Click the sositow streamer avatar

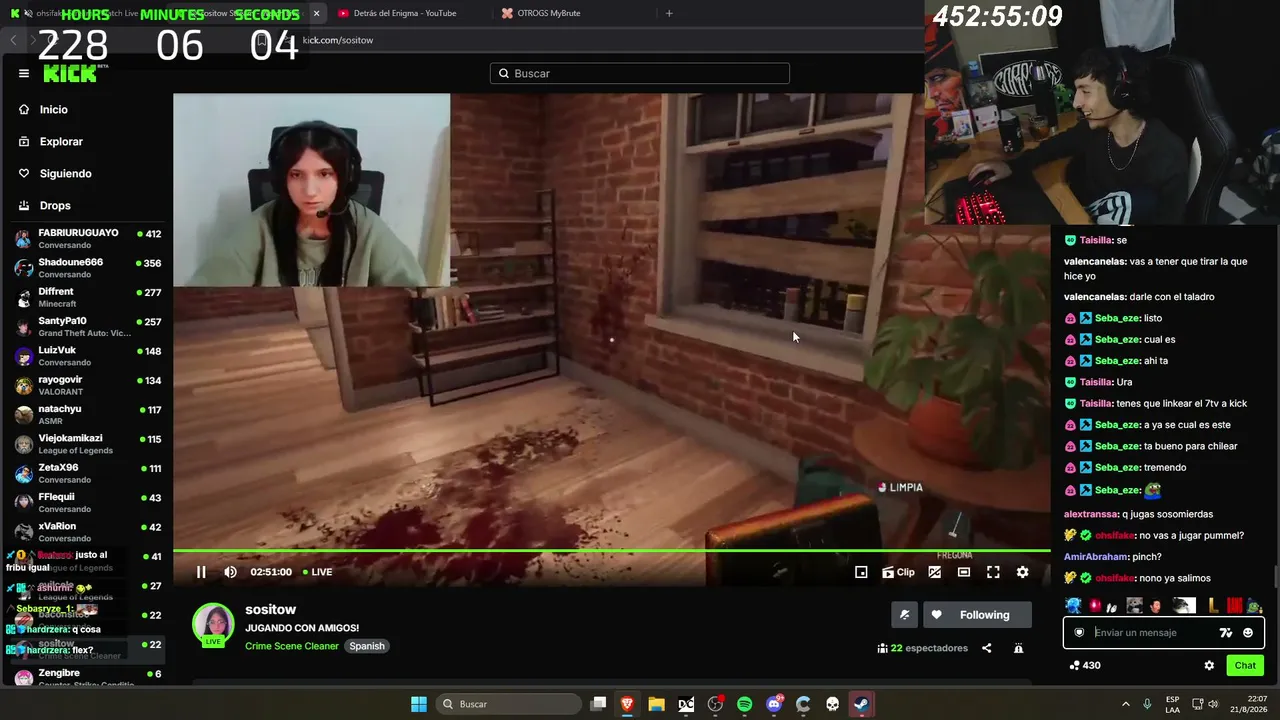click(213, 624)
